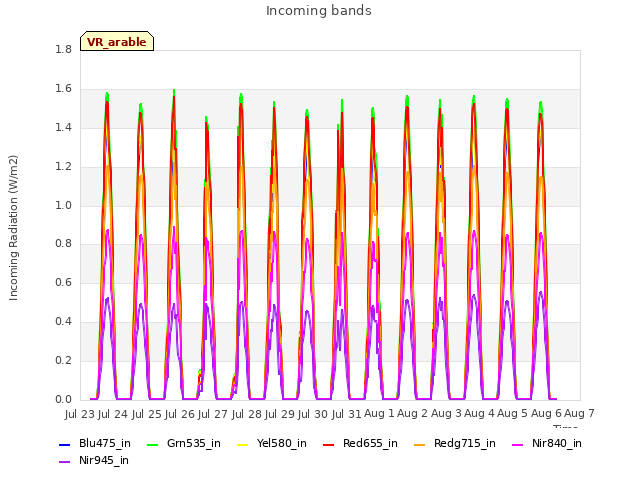Click the Jul 31 x-axis tick label

(346, 414)
